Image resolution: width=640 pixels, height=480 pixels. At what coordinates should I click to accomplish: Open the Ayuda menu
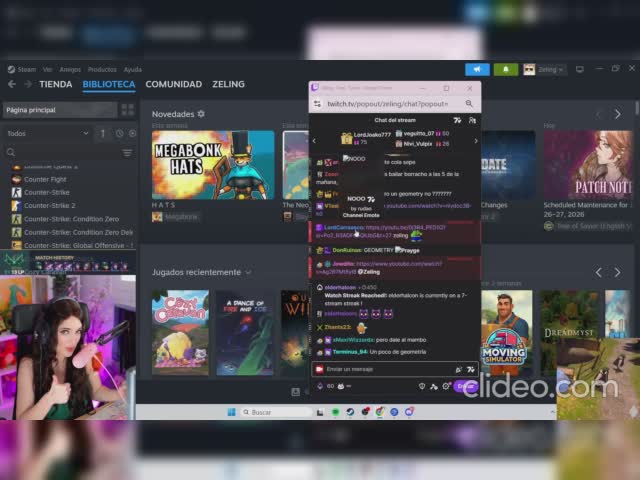(x=133, y=69)
